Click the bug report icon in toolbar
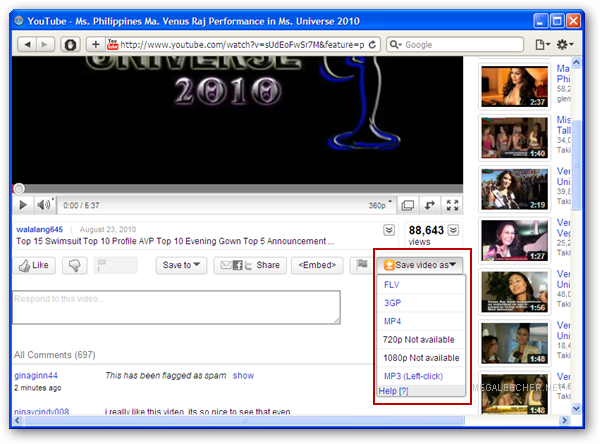Viewport: 600px width, 444px height. 70,45
